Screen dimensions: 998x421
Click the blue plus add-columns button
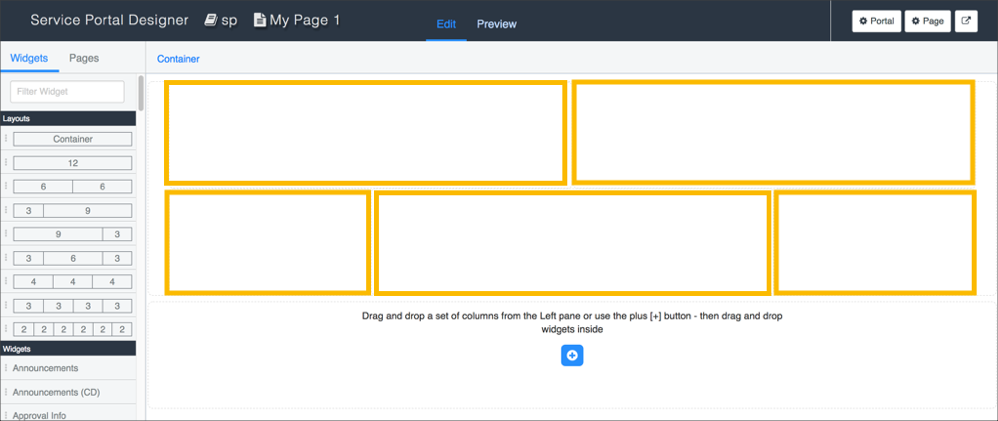click(572, 355)
